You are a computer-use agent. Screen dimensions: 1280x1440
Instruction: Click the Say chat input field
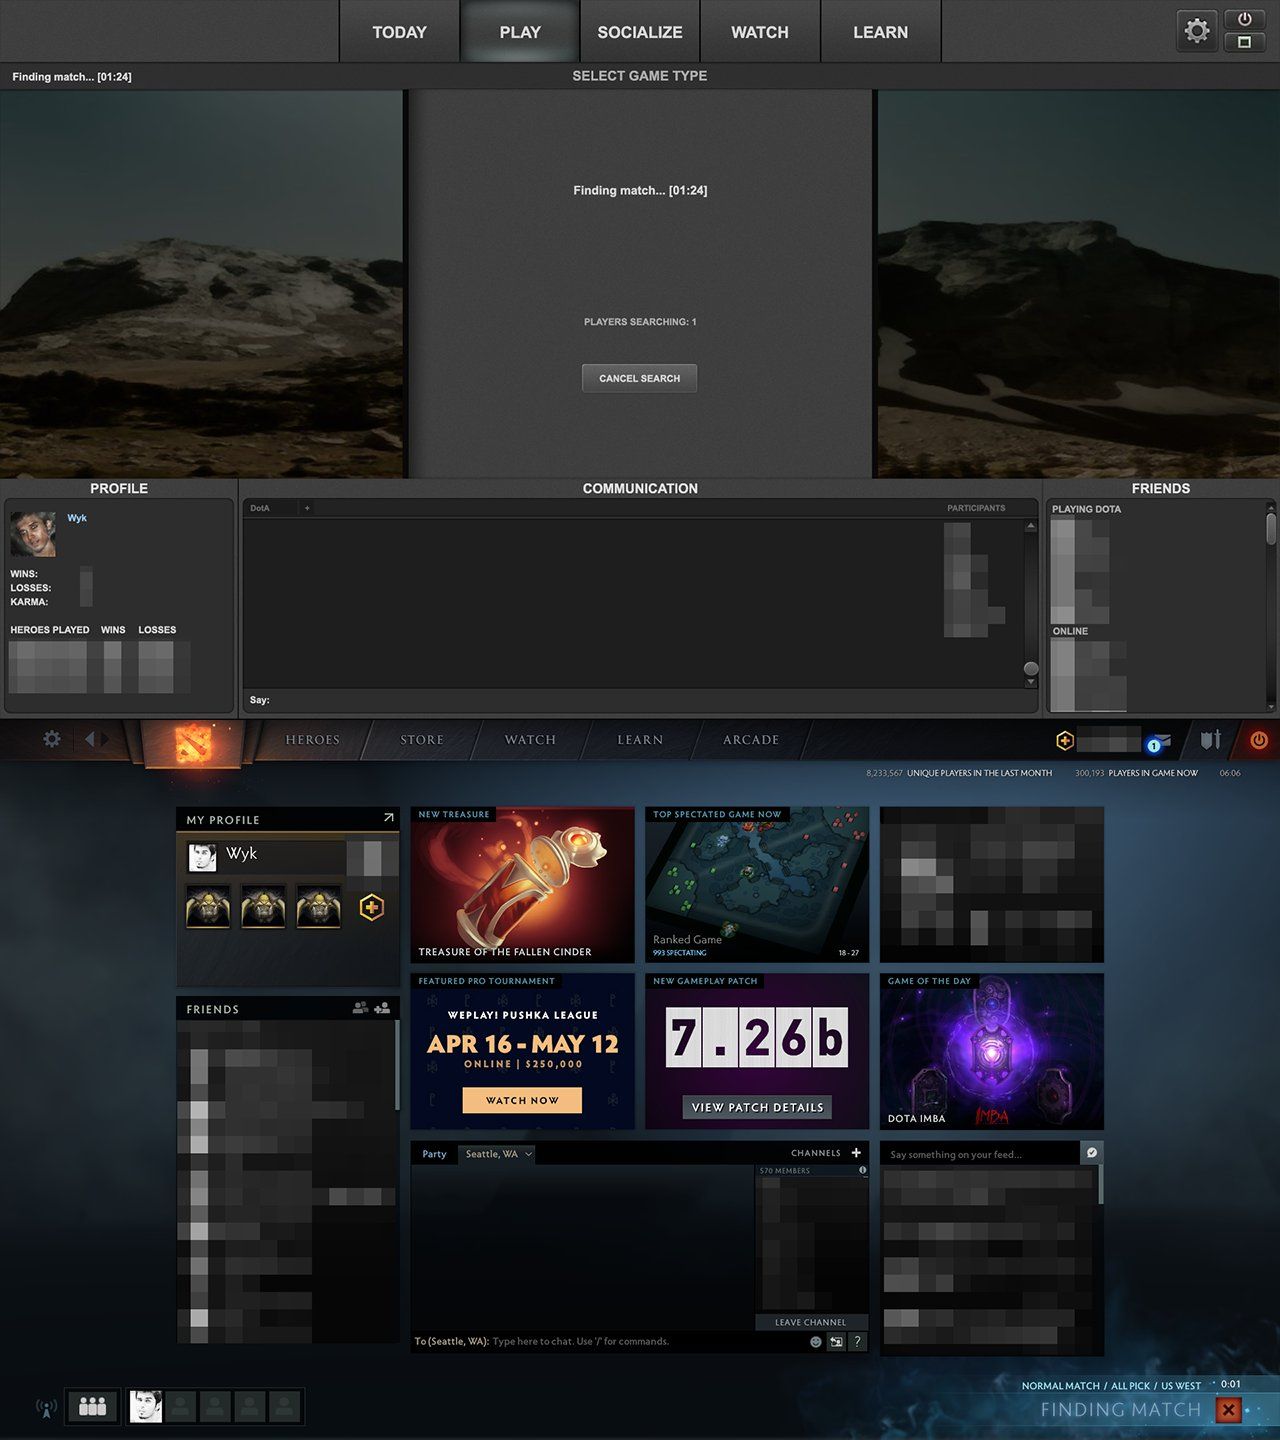(640, 700)
